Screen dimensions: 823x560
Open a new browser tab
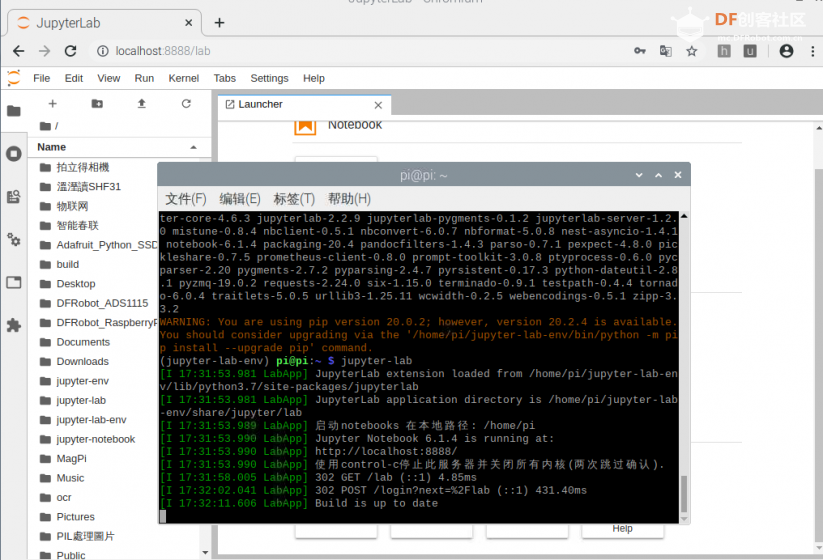point(219,23)
